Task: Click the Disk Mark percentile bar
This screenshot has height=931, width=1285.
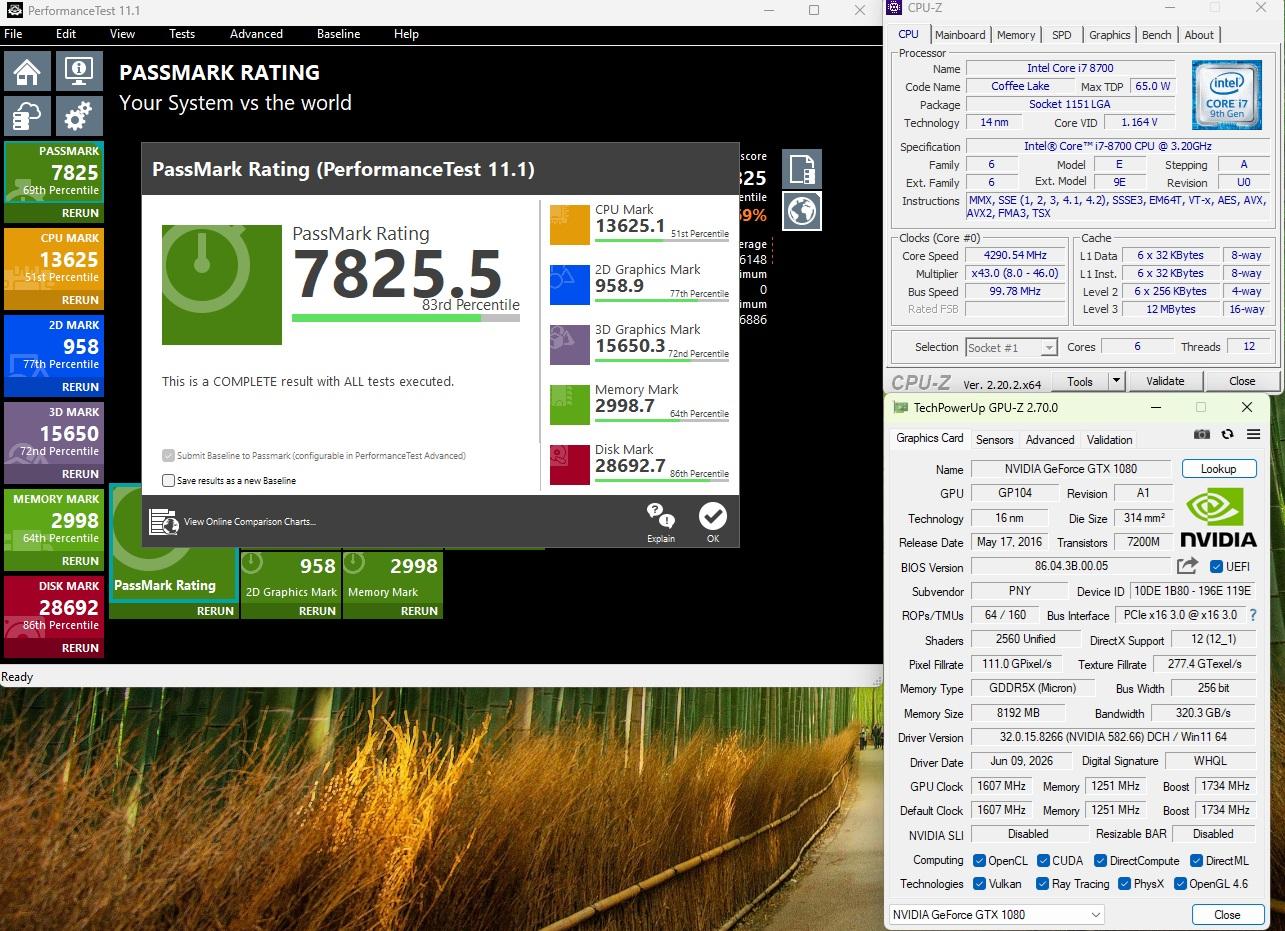Action: pos(661,480)
